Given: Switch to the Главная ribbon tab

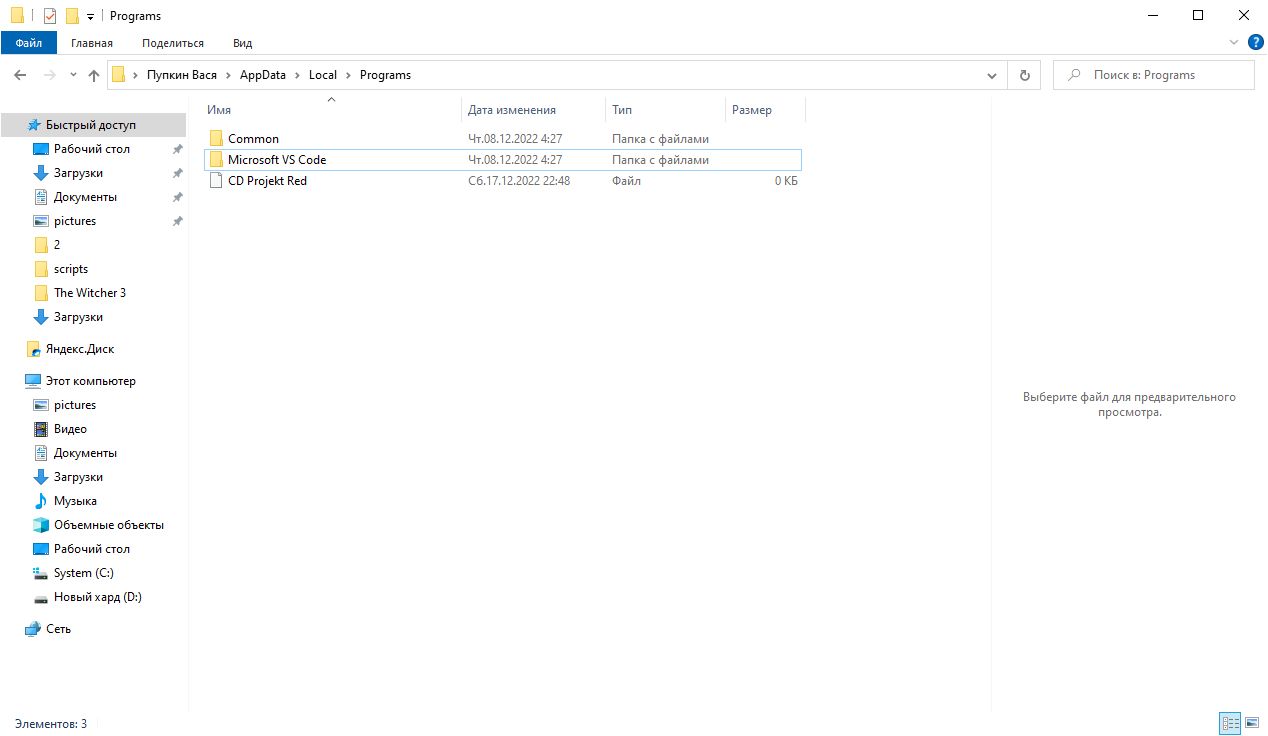Looking at the screenshot, I should click(92, 43).
